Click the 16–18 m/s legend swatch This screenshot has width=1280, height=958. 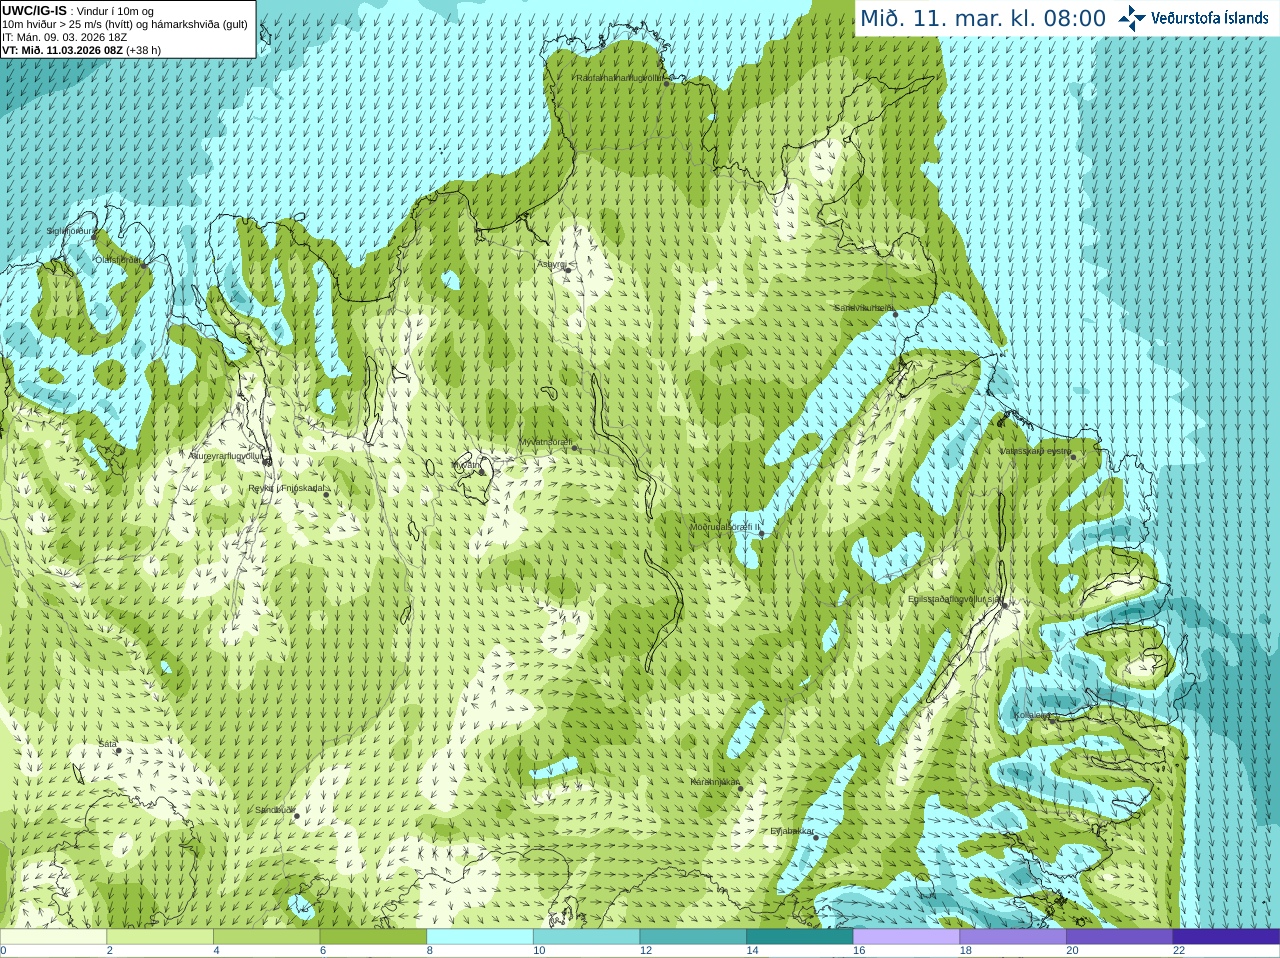907,937
